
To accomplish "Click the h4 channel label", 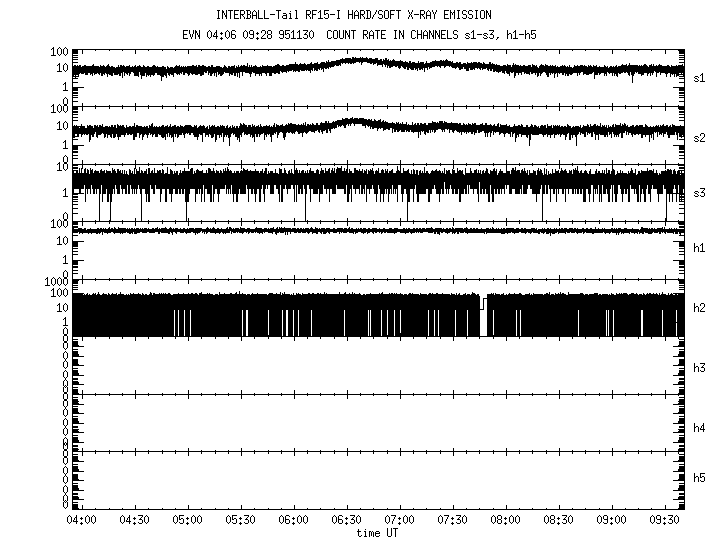I will tap(699, 428).
